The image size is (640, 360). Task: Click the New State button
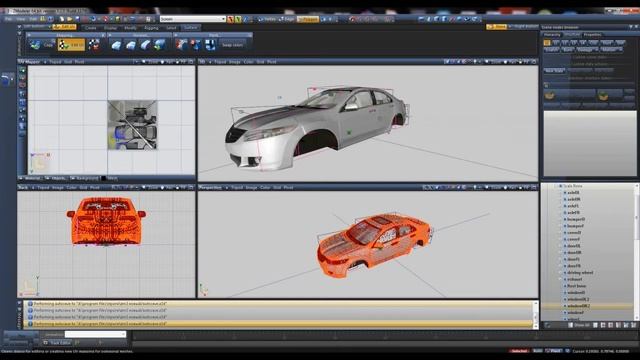coord(554,70)
